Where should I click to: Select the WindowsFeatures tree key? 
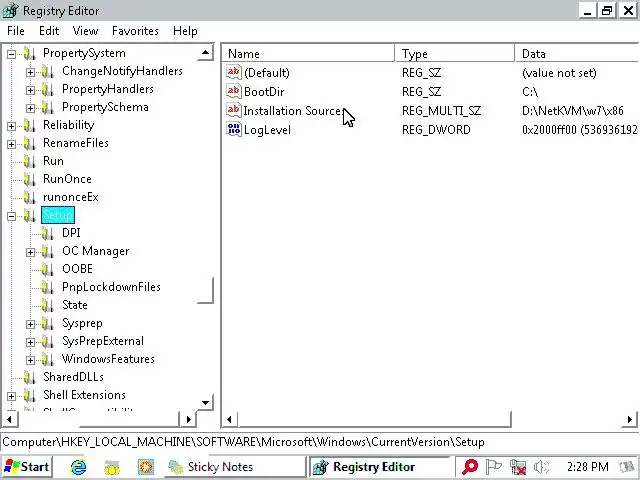(108, 359)
